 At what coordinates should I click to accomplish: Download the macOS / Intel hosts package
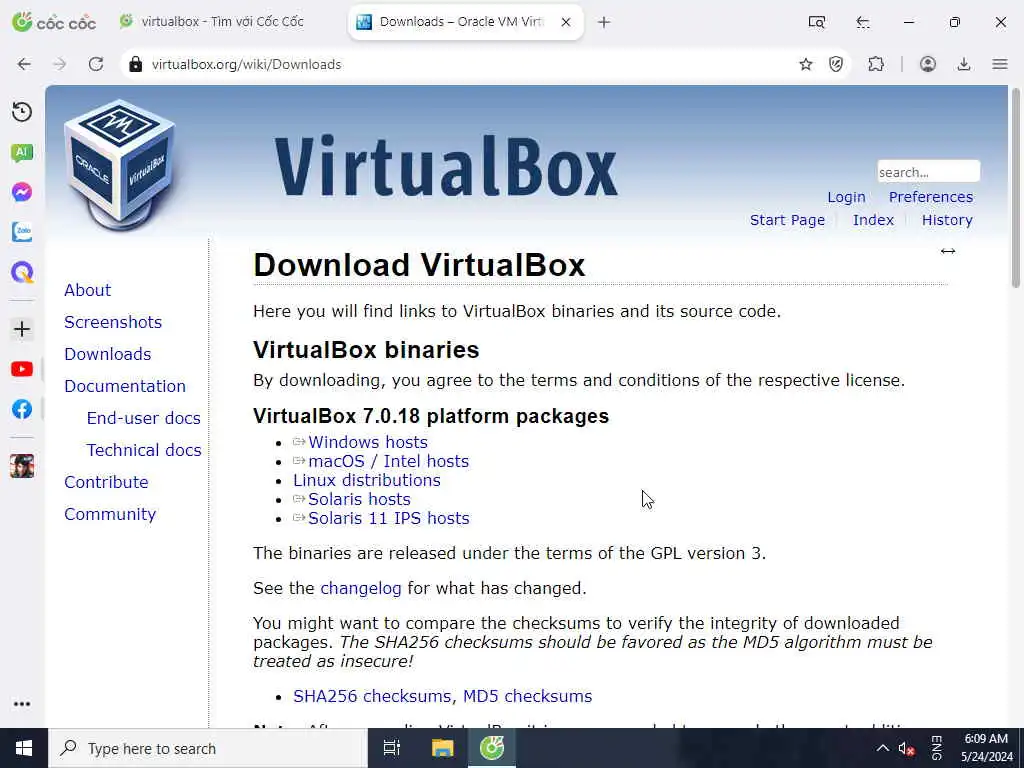(389, 461)
